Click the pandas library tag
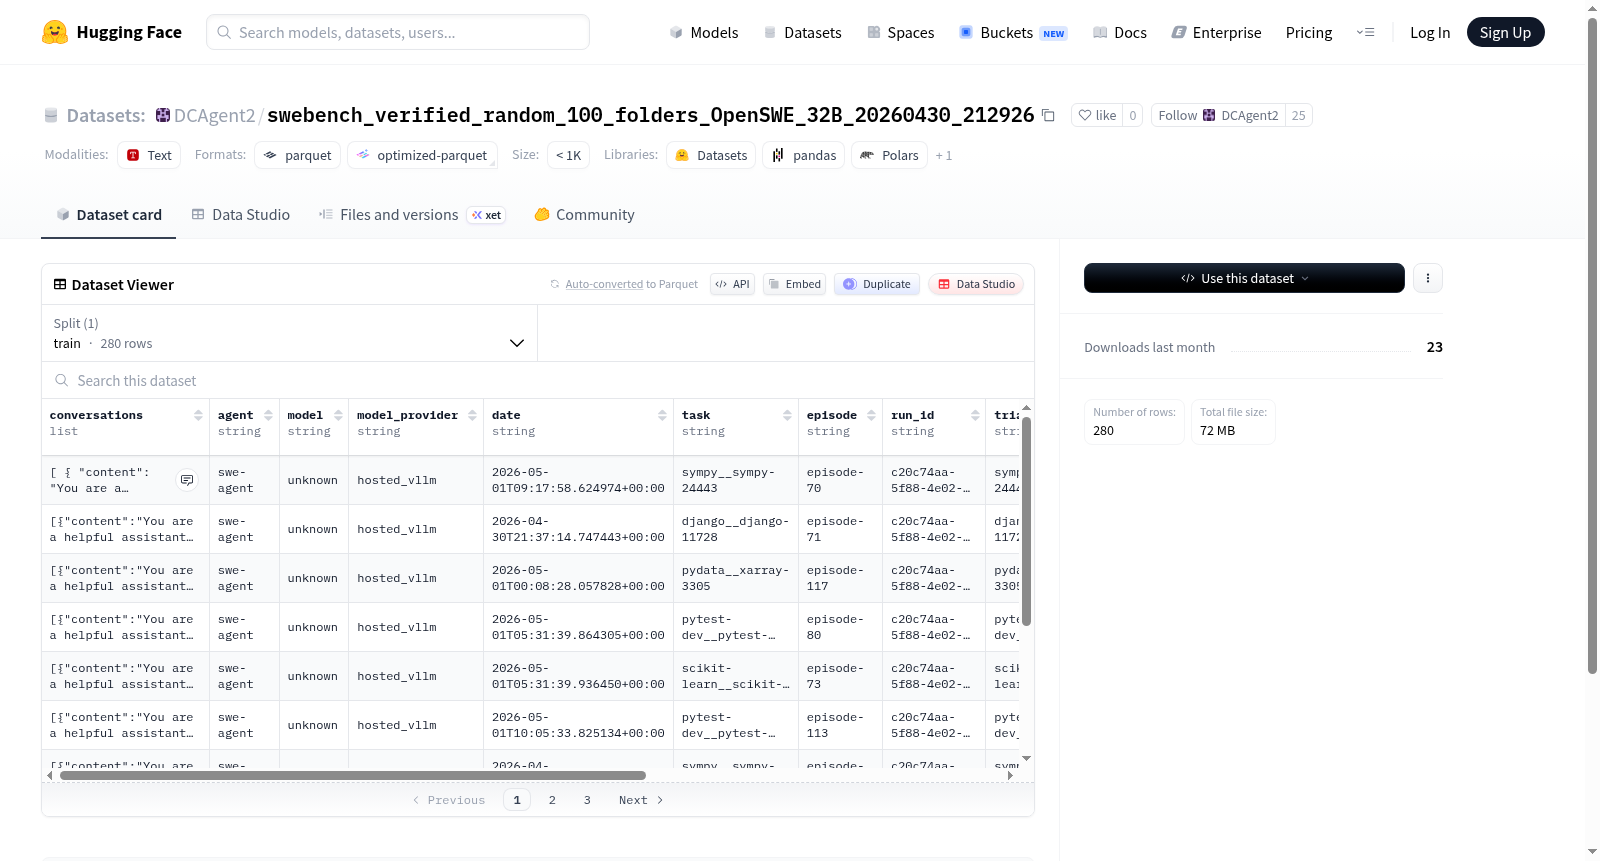 804,155
